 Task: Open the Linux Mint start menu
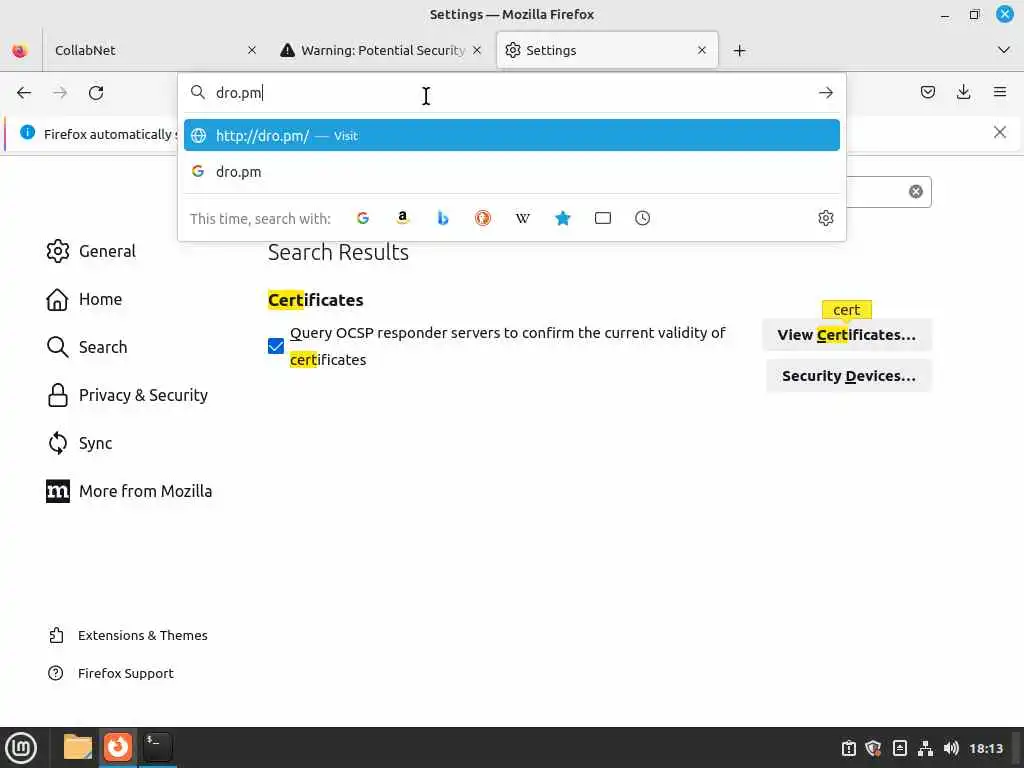pyautogui.click(x=22, y=748)
